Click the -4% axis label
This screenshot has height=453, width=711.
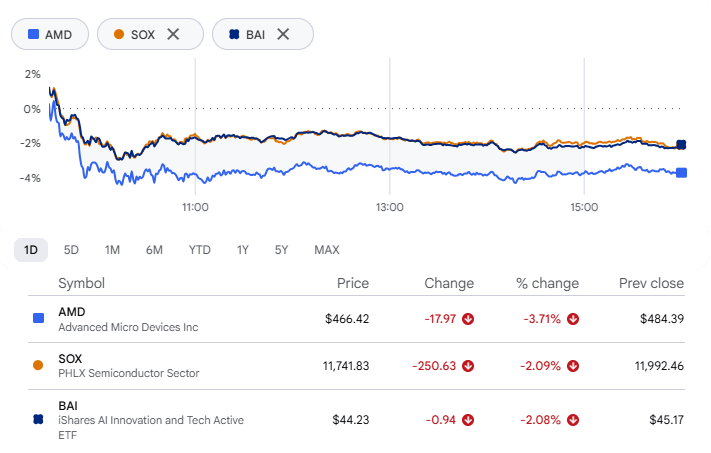(30, 178)
